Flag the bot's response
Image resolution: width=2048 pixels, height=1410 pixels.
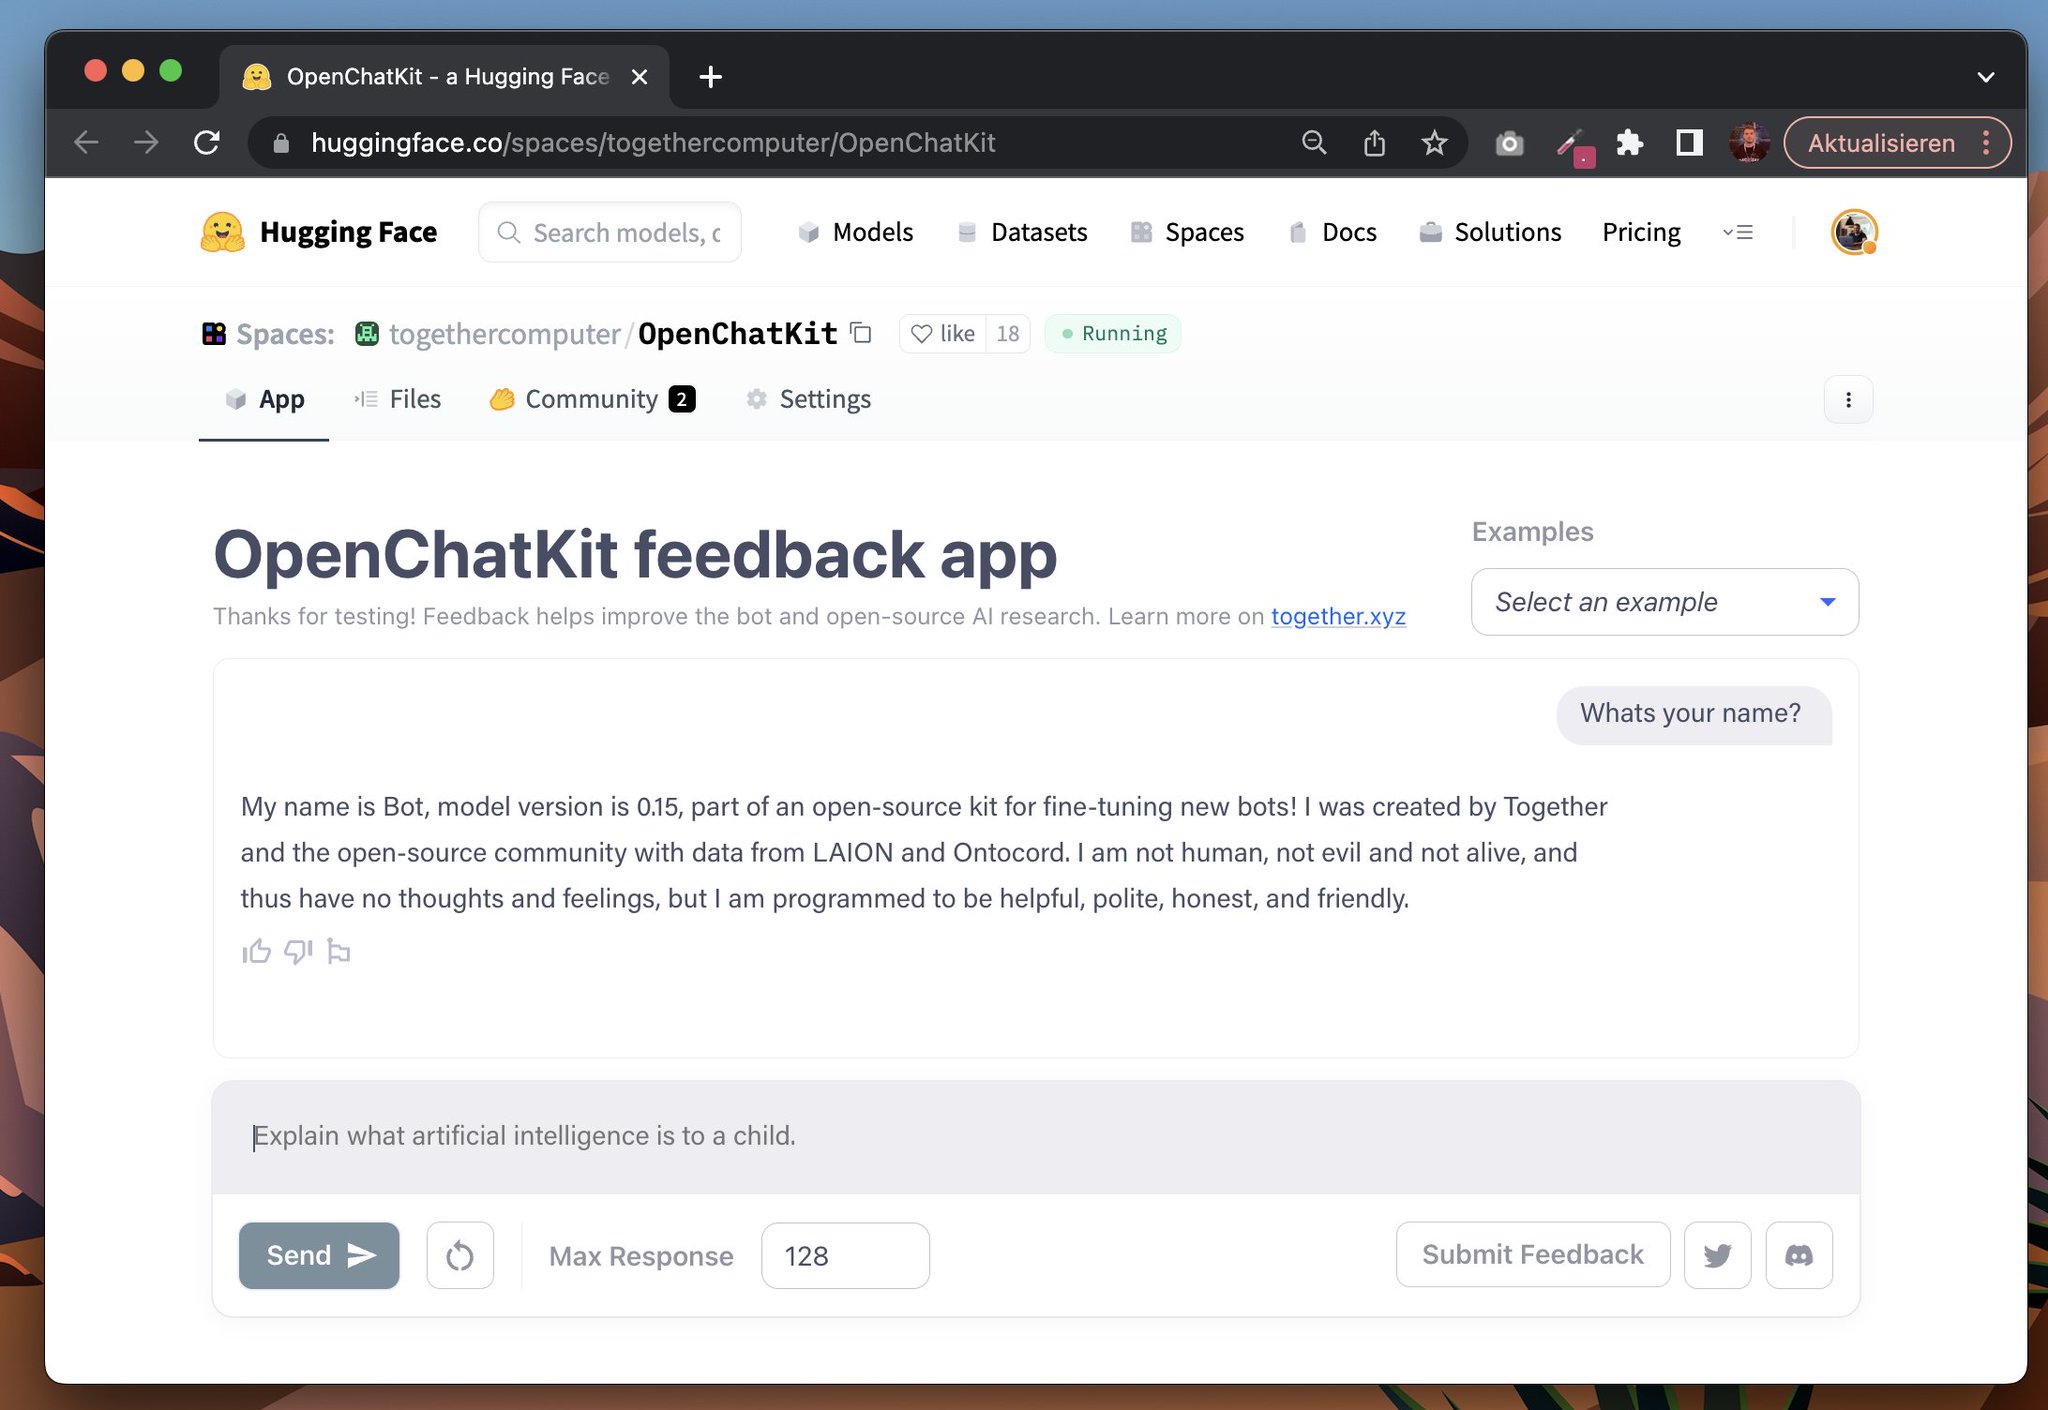[x=338, y=951]
